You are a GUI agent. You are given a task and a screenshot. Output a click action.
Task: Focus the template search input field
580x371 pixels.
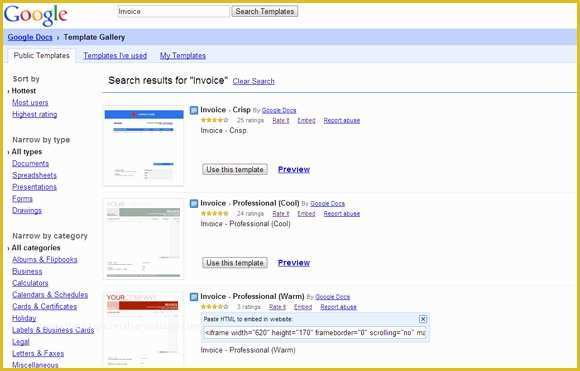coord(173,11)
